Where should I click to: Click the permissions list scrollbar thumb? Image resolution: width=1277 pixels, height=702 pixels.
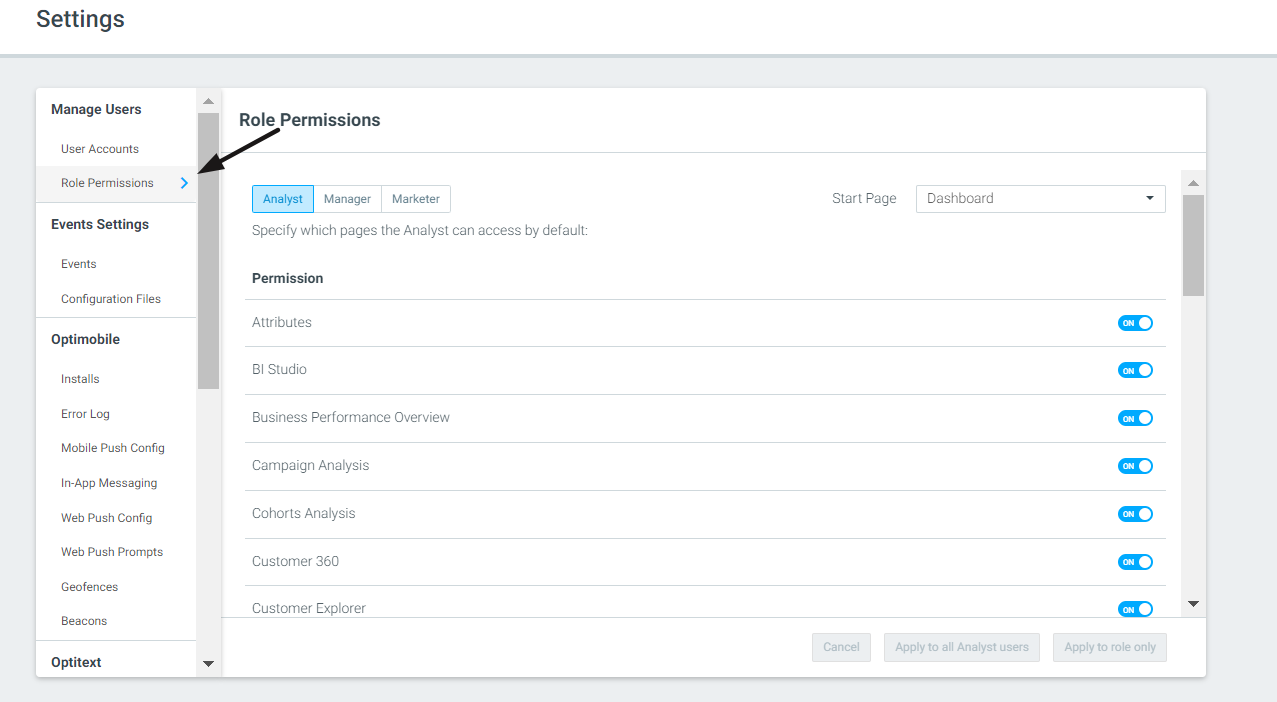click(x=1193, y=245)
